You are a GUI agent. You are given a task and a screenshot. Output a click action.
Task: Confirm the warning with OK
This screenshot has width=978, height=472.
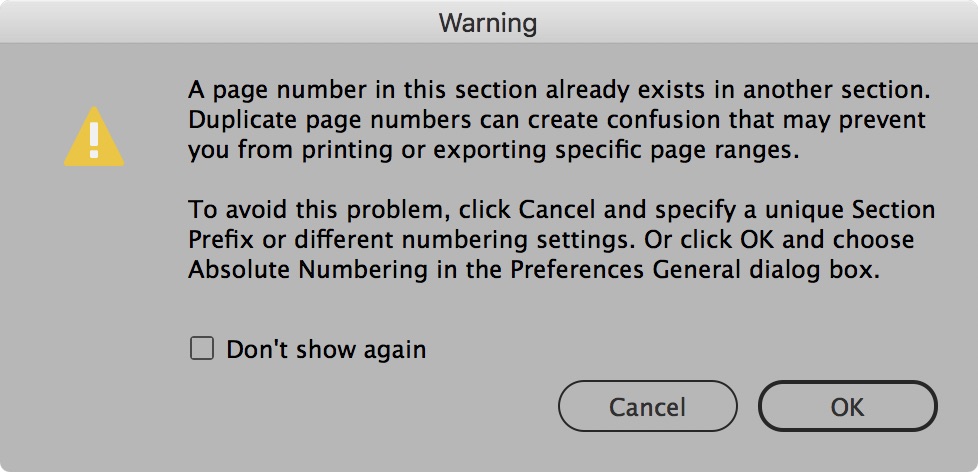coord(847,407)
